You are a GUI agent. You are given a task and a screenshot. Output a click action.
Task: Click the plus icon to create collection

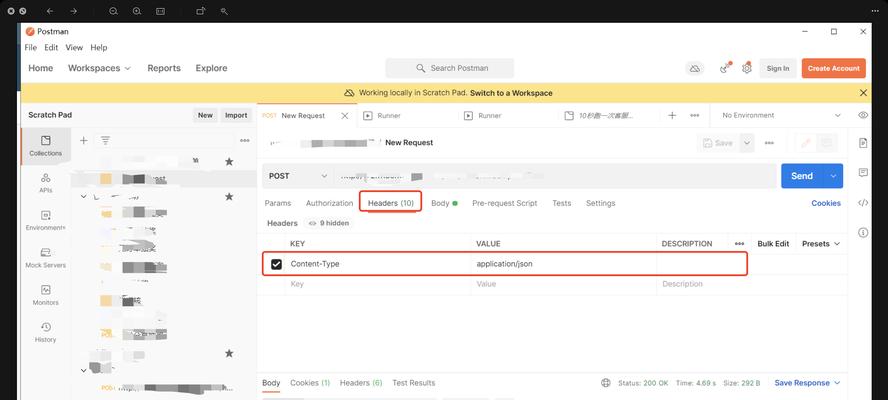pyautogui.click(x=83, y=141)
